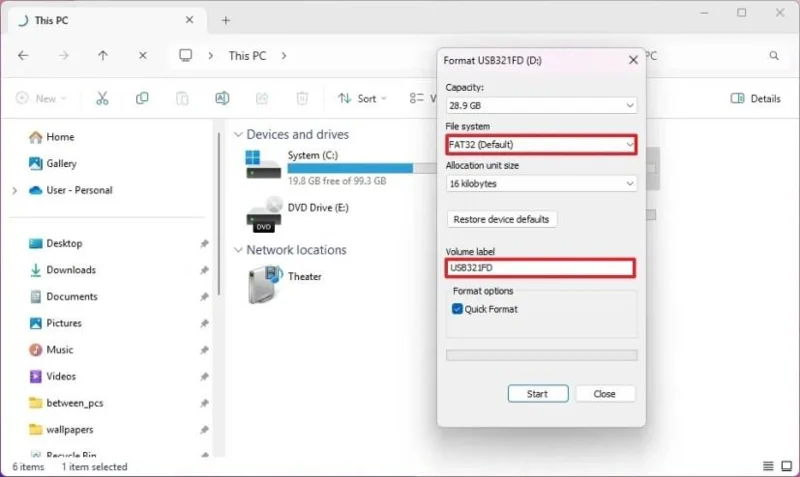800x477 pixels.
Task: Select the Rename icon in toolbar
Action: pyautogui.click(x=222, y=98)
